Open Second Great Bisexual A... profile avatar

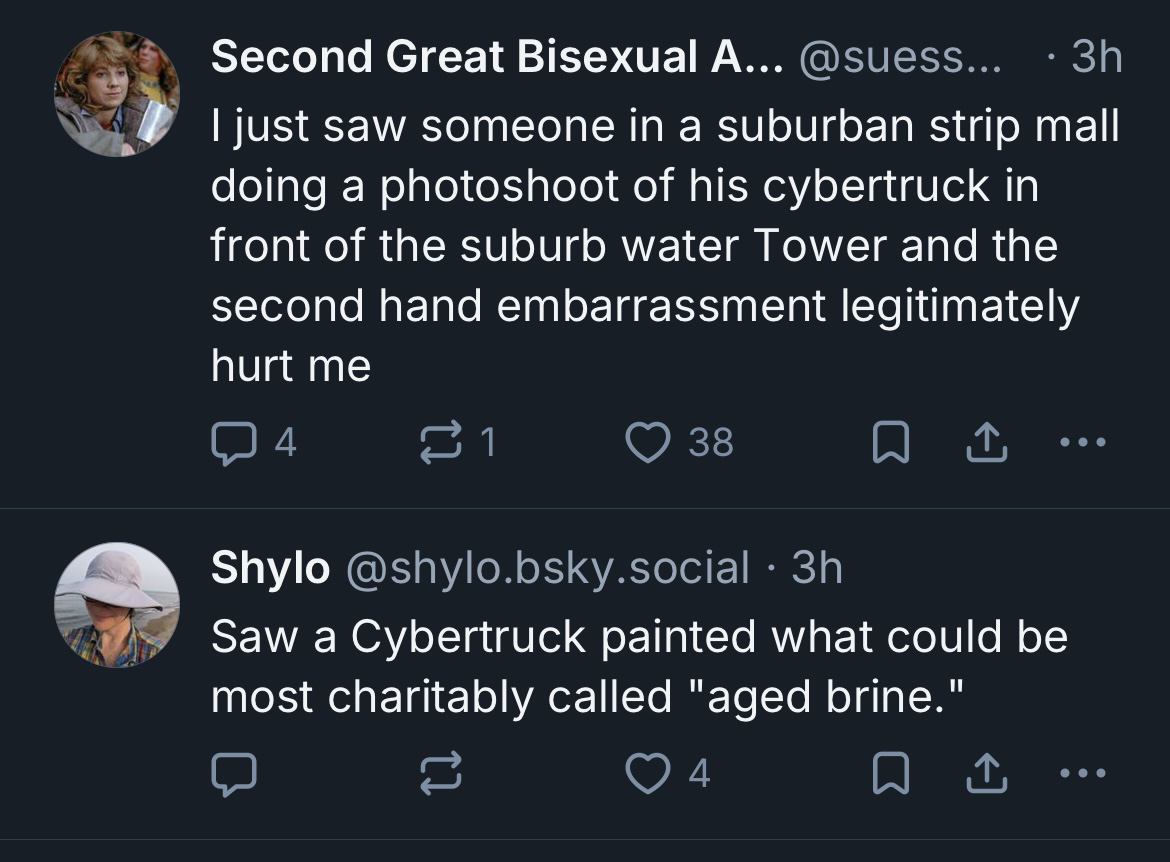116,94
